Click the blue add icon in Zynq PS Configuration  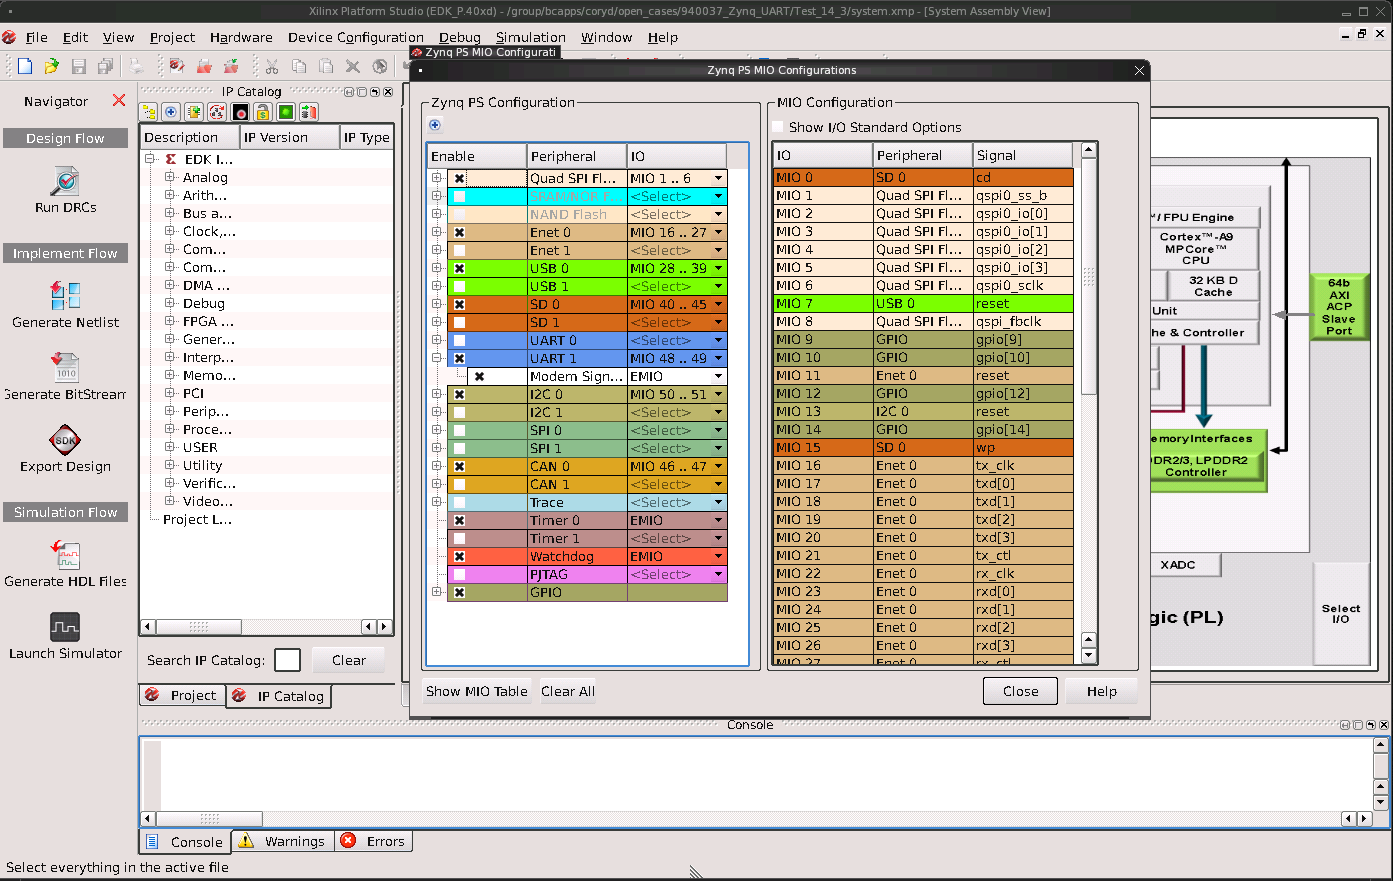(x=434, y=125)
